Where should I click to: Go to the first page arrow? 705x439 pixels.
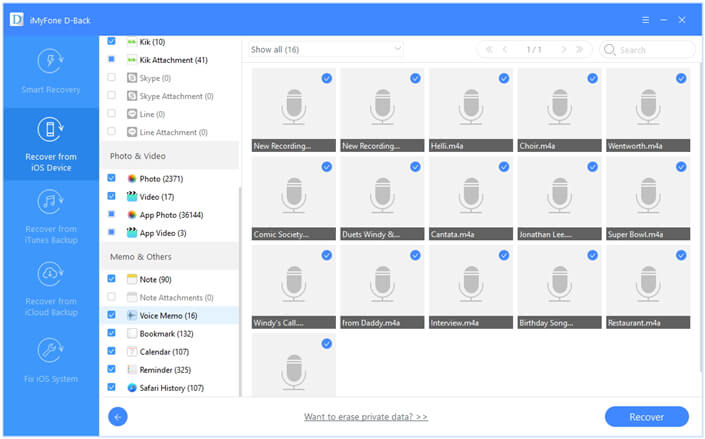click(489, 49)
